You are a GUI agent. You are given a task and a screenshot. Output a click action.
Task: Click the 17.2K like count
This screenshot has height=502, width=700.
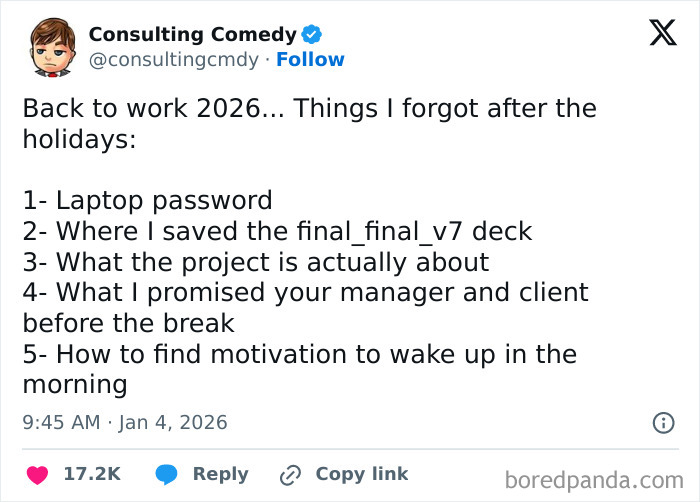[x=92, y=474]
